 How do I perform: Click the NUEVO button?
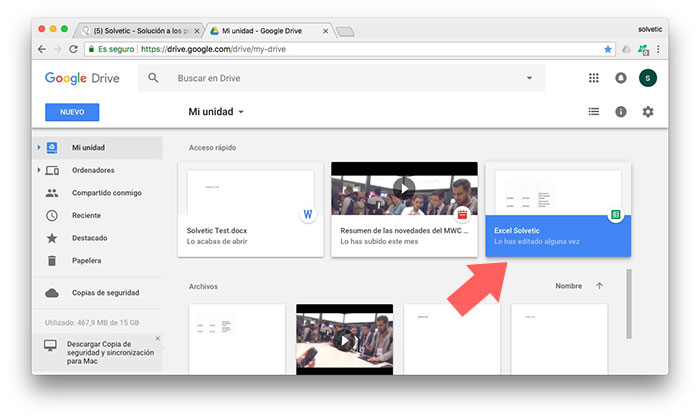(x=72, y=112)
